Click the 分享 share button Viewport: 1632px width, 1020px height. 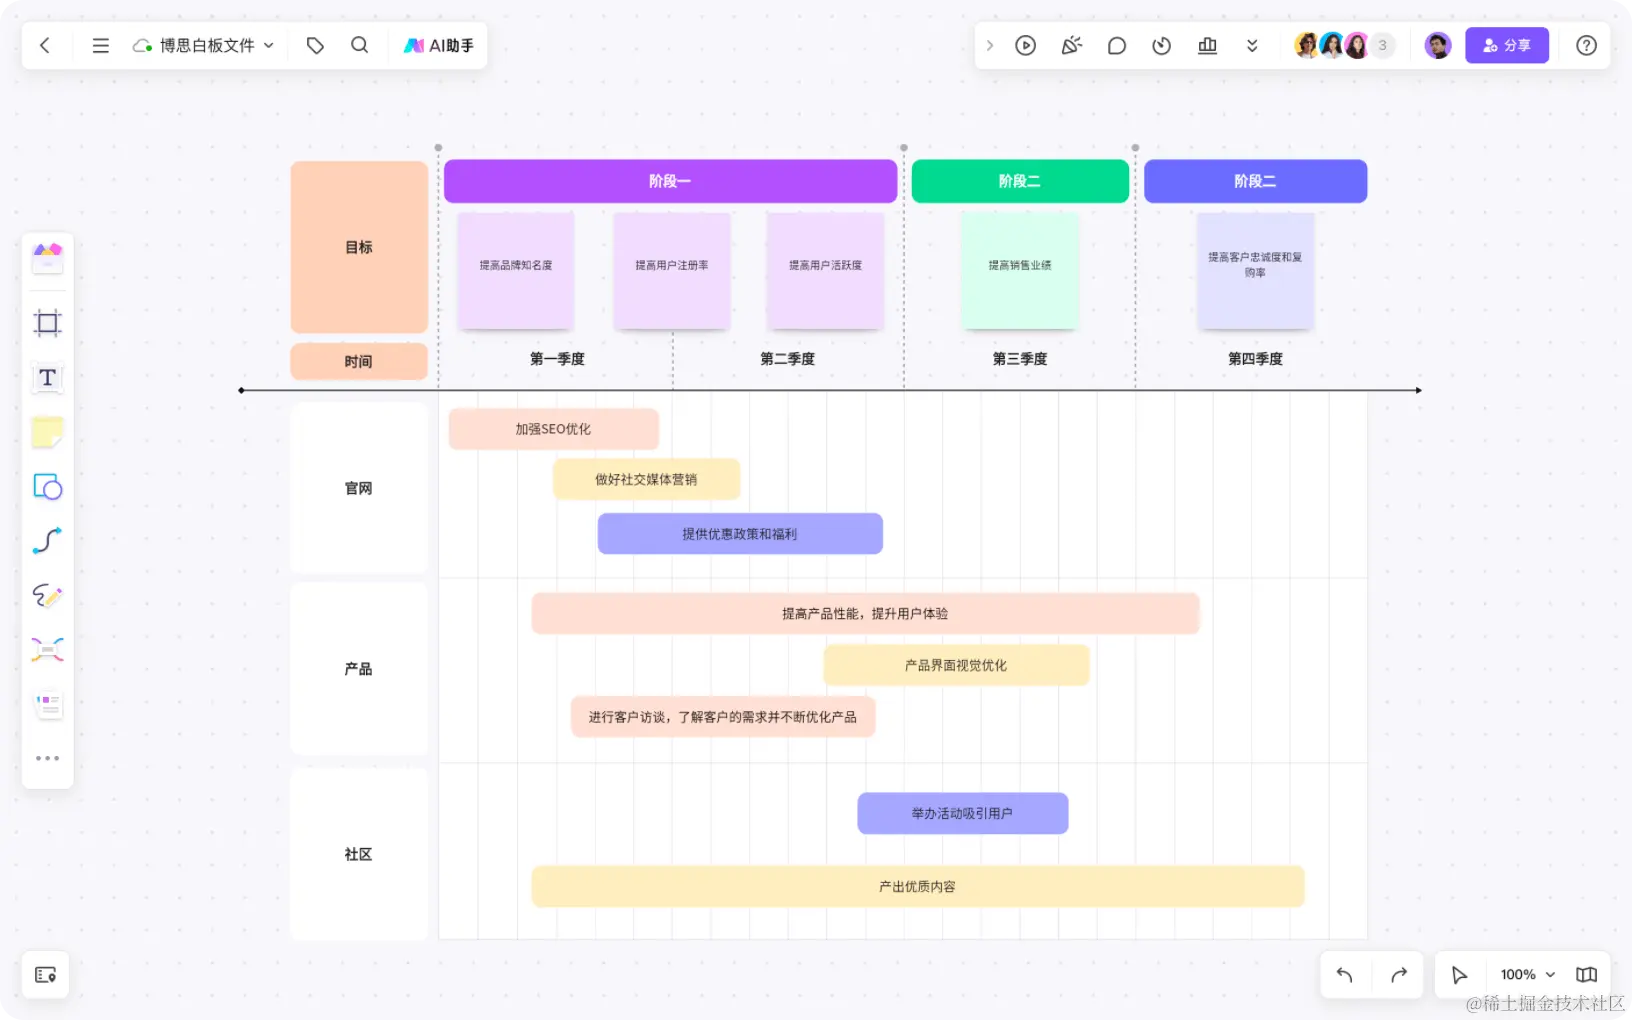(1506, 45)
